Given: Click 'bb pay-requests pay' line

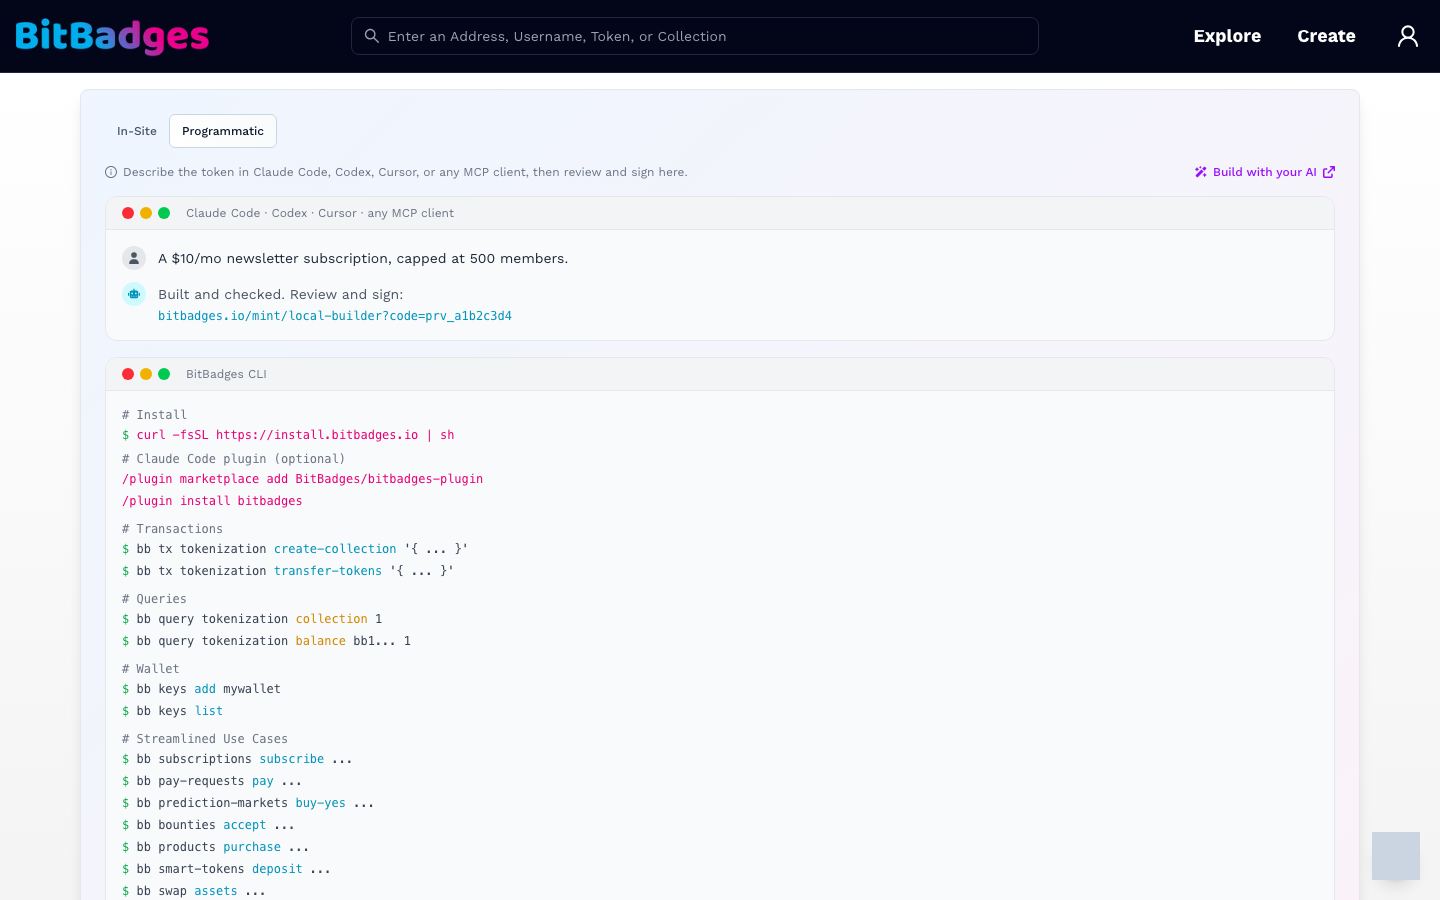Looking at the screenshot, I should (212, 781).
